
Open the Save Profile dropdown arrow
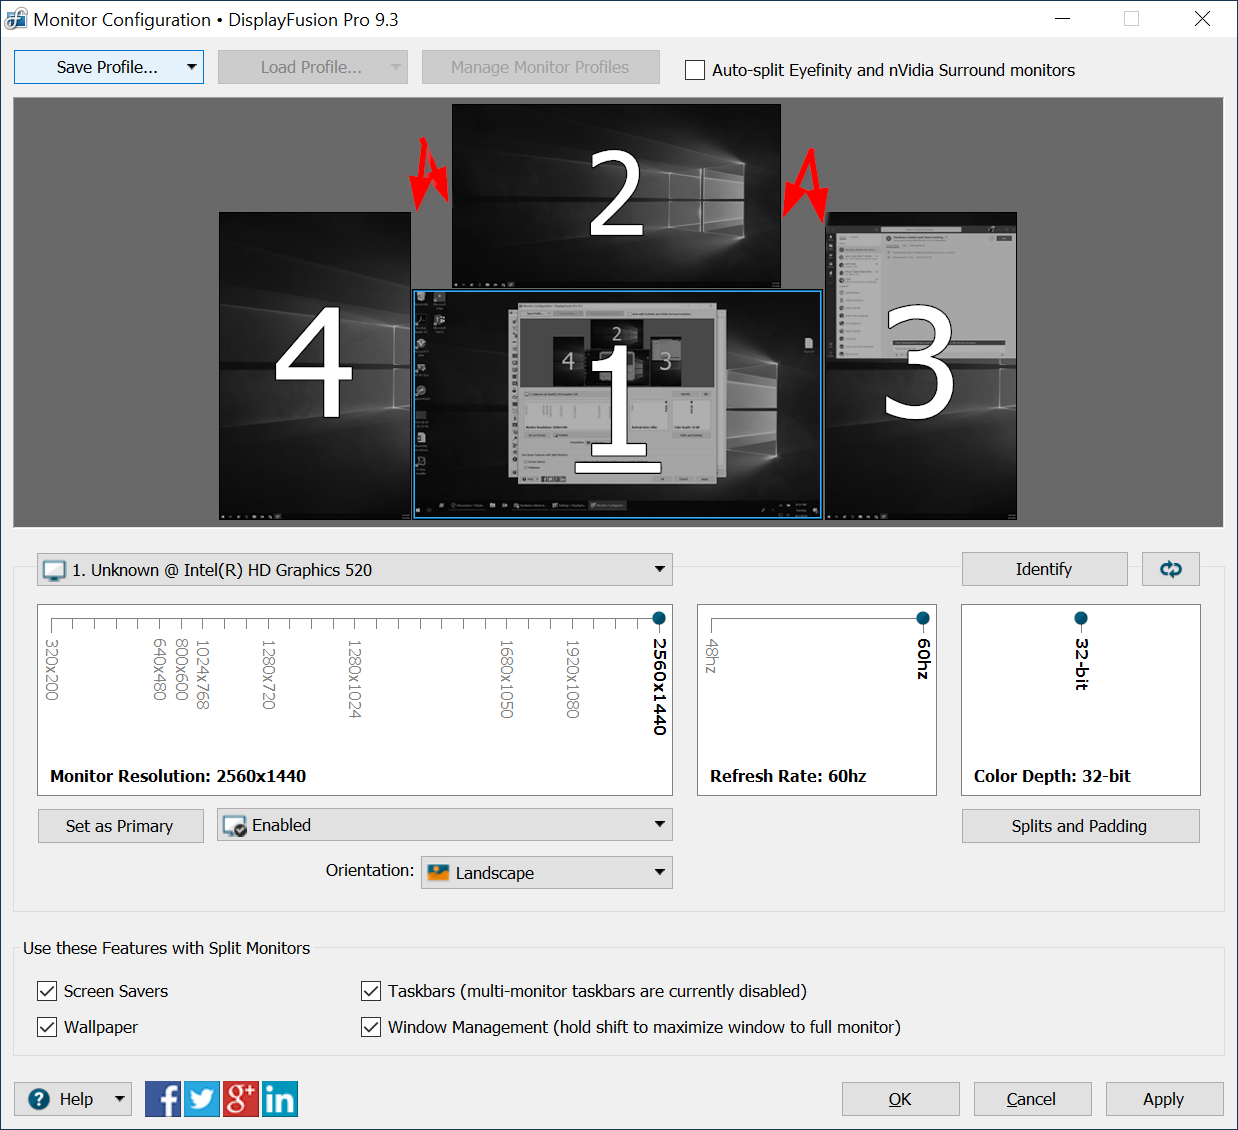point(191,67)
